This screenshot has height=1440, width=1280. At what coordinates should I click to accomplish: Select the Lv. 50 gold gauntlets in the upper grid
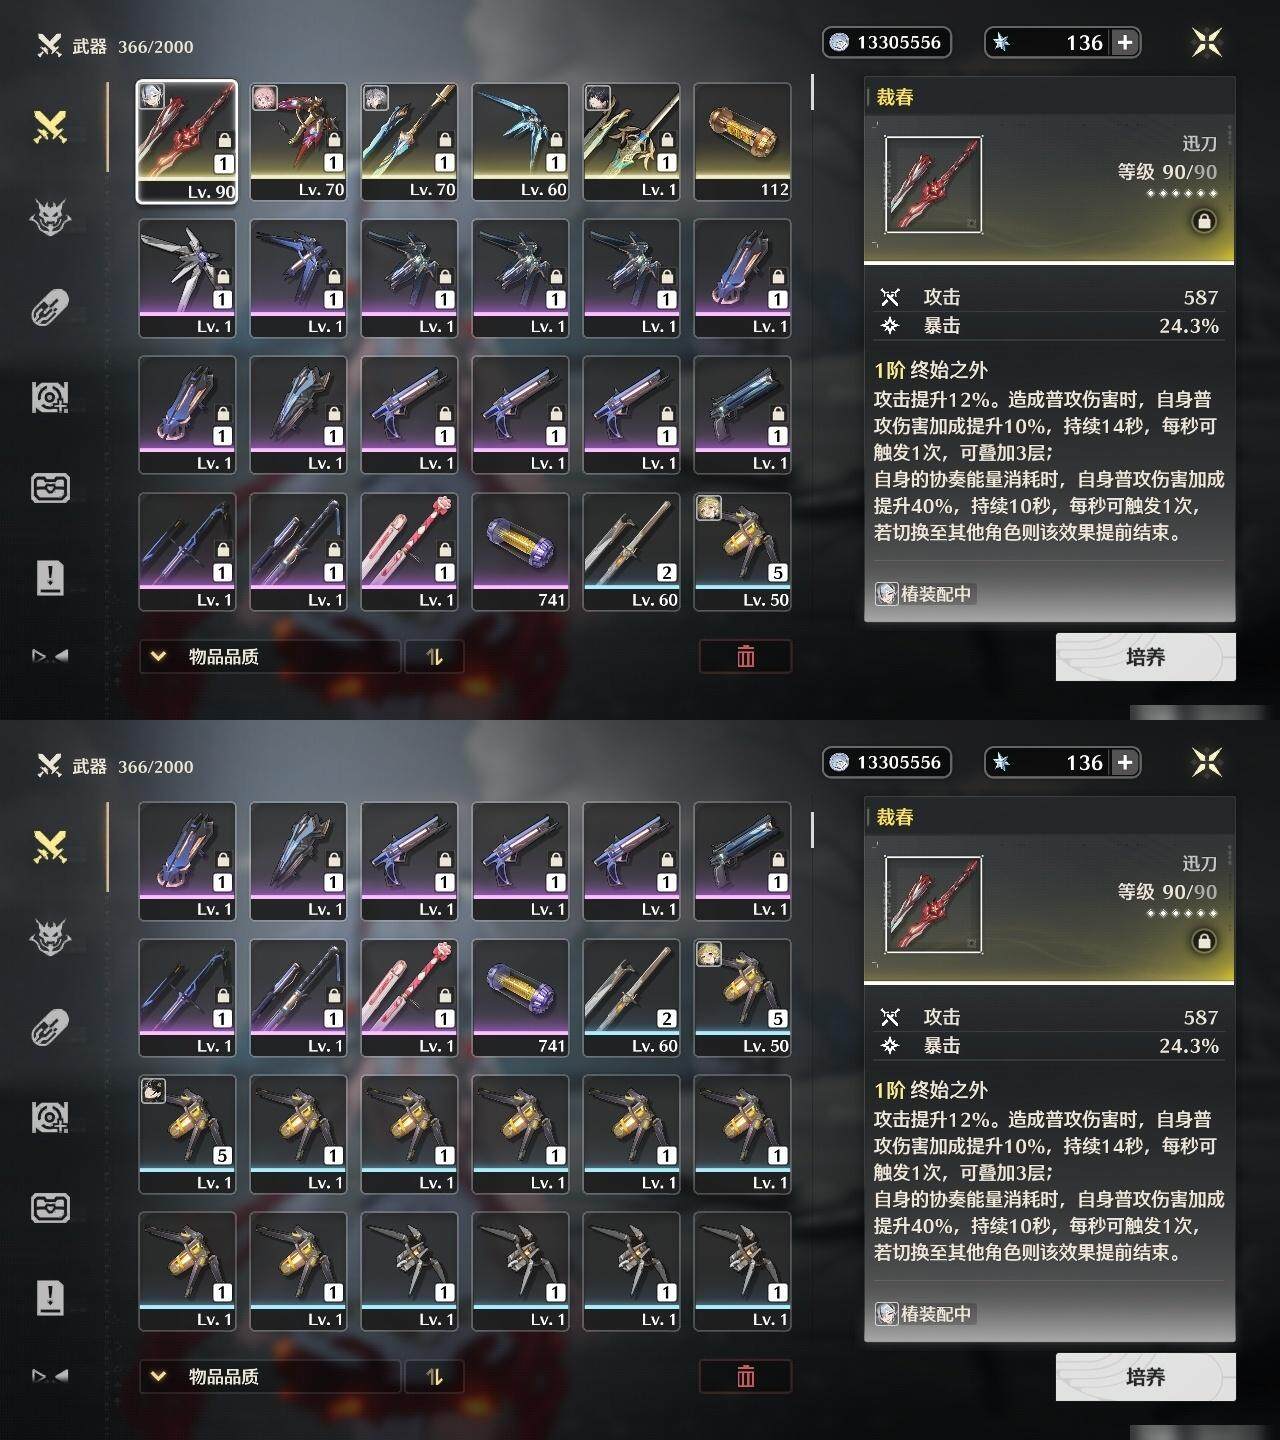tap(742, 552)
